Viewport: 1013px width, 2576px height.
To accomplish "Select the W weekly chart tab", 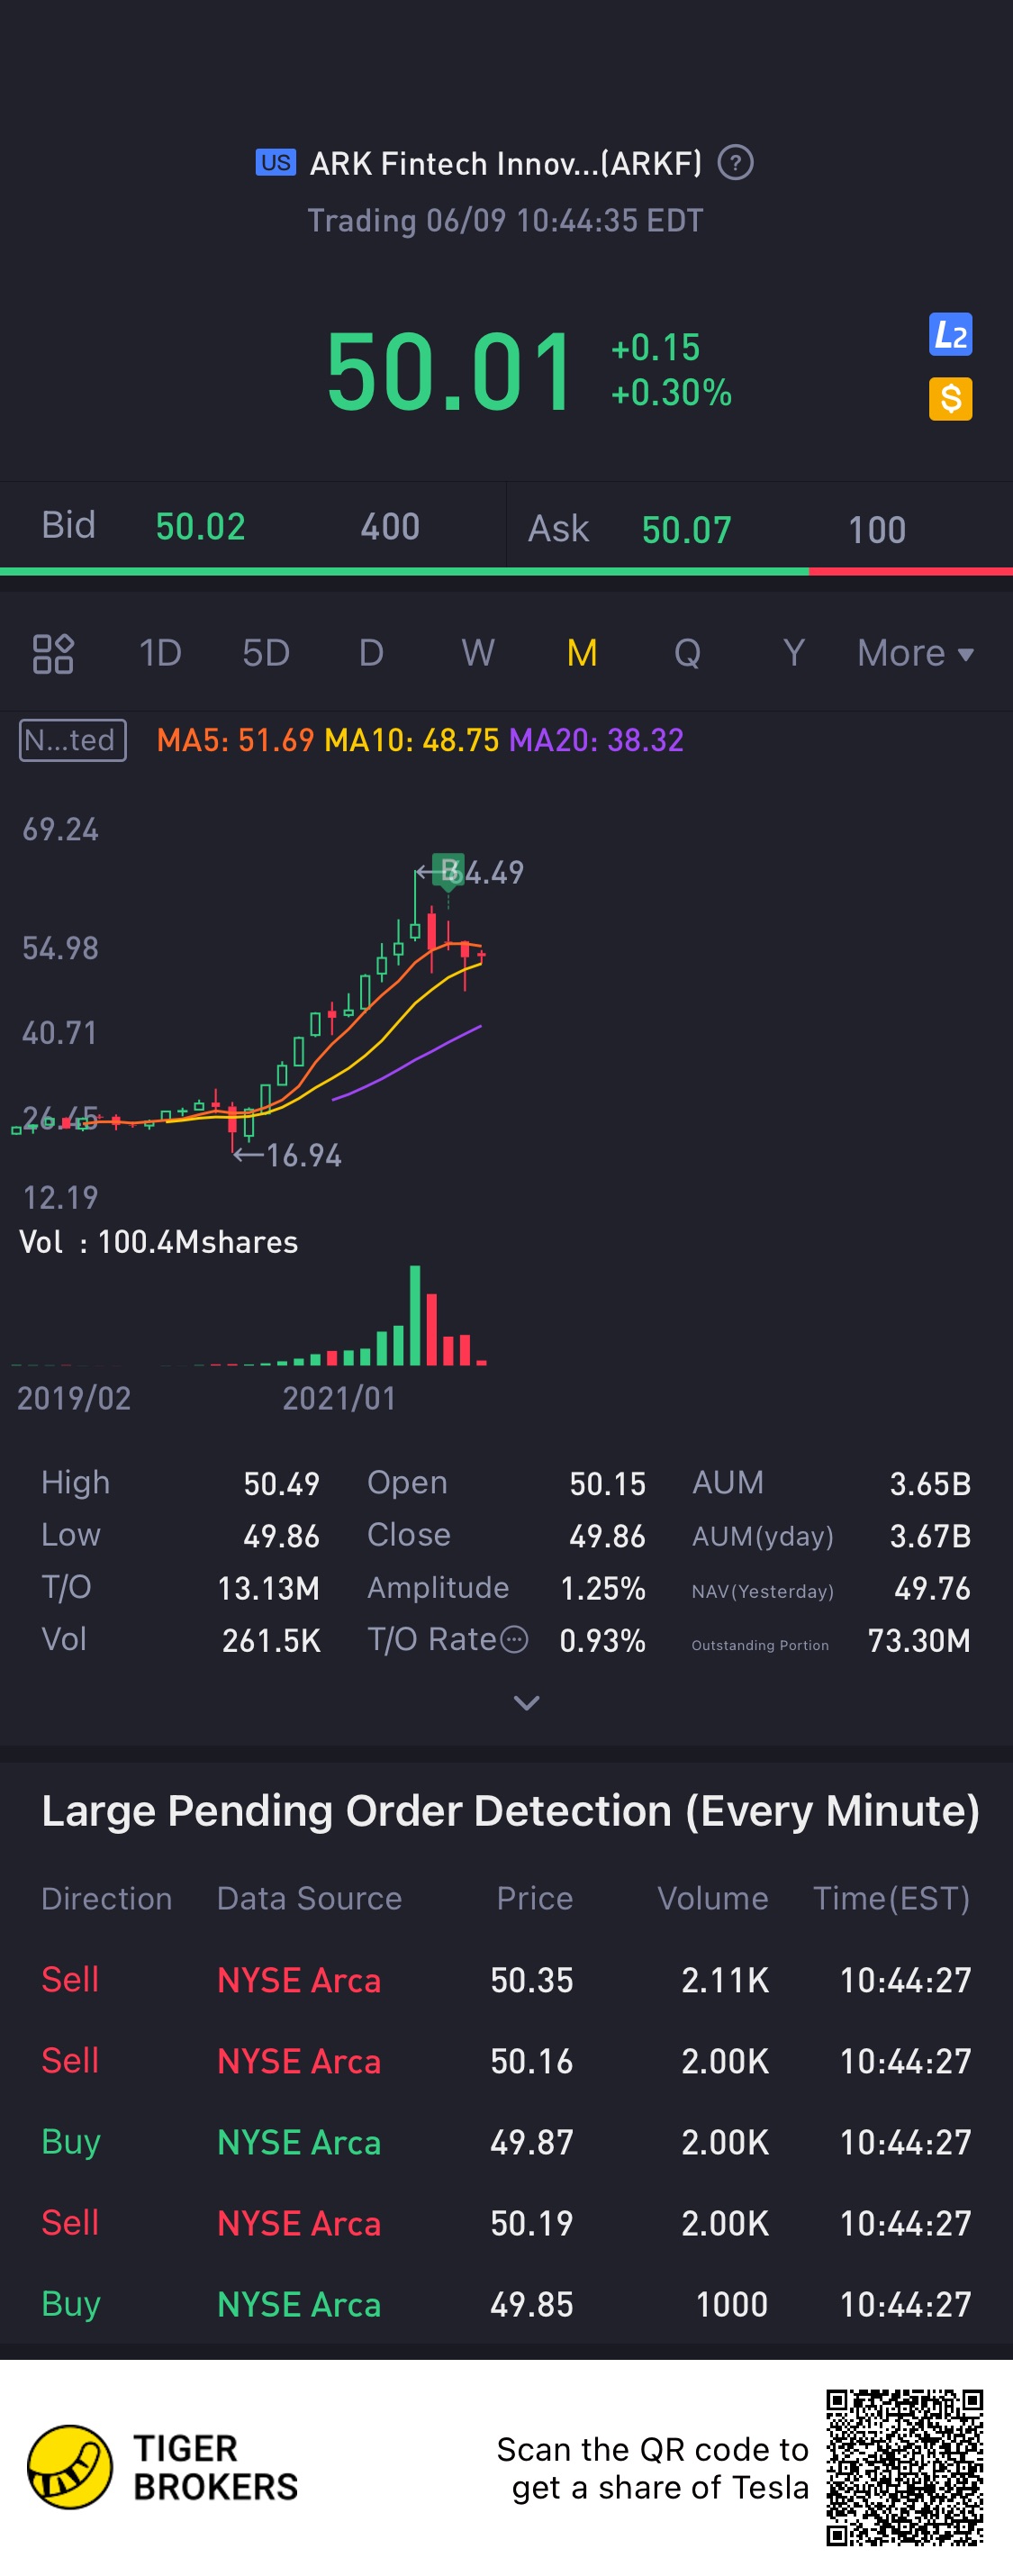I will tap(478, 654).
